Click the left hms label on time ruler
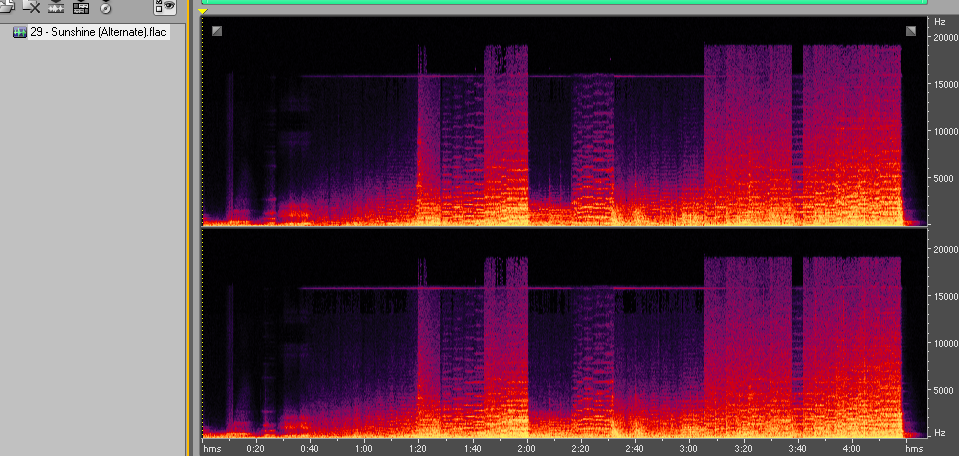Screen dimensions: 959x456 tap(210, 449)
